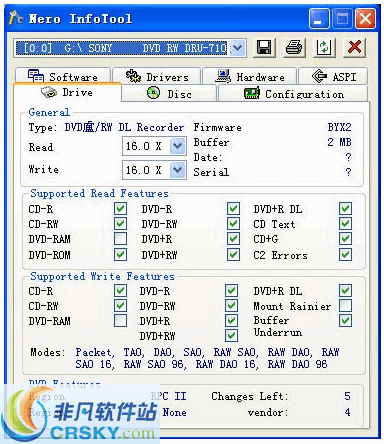Image resolution: width=384 pixels, height=444 pixels.
Task: Click the Nero InfoTool title bar icon
Action: point(15,18)
